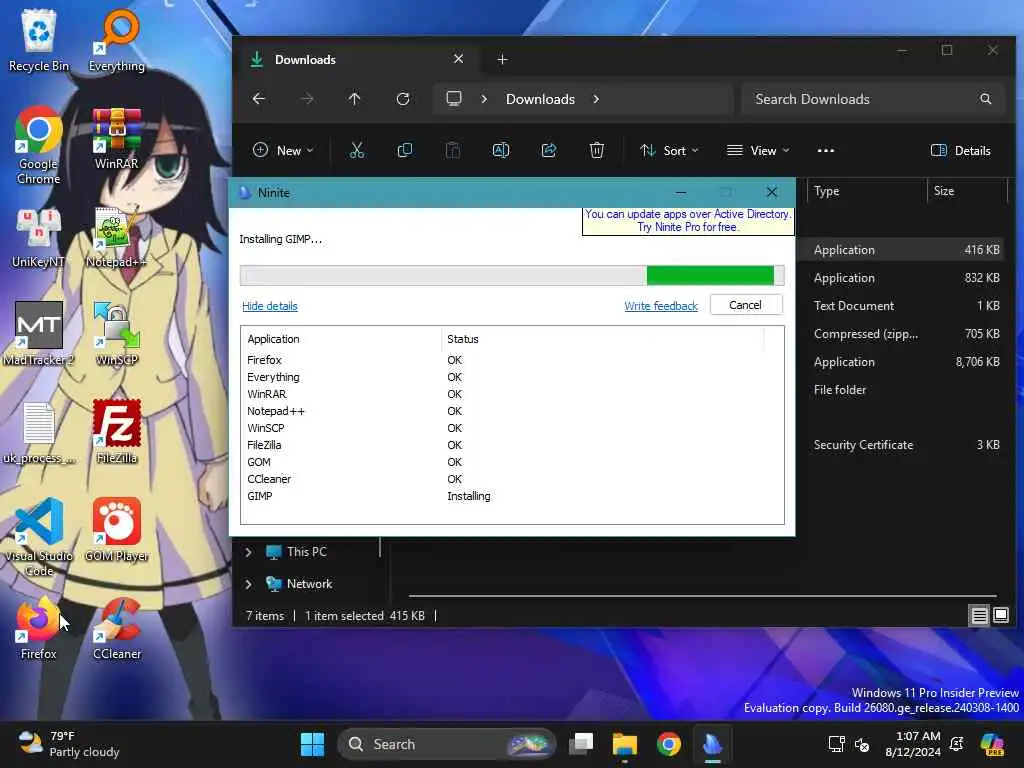1024x768 pixels.
Task: Click Hide details link in Ninite
Action: 270,306
